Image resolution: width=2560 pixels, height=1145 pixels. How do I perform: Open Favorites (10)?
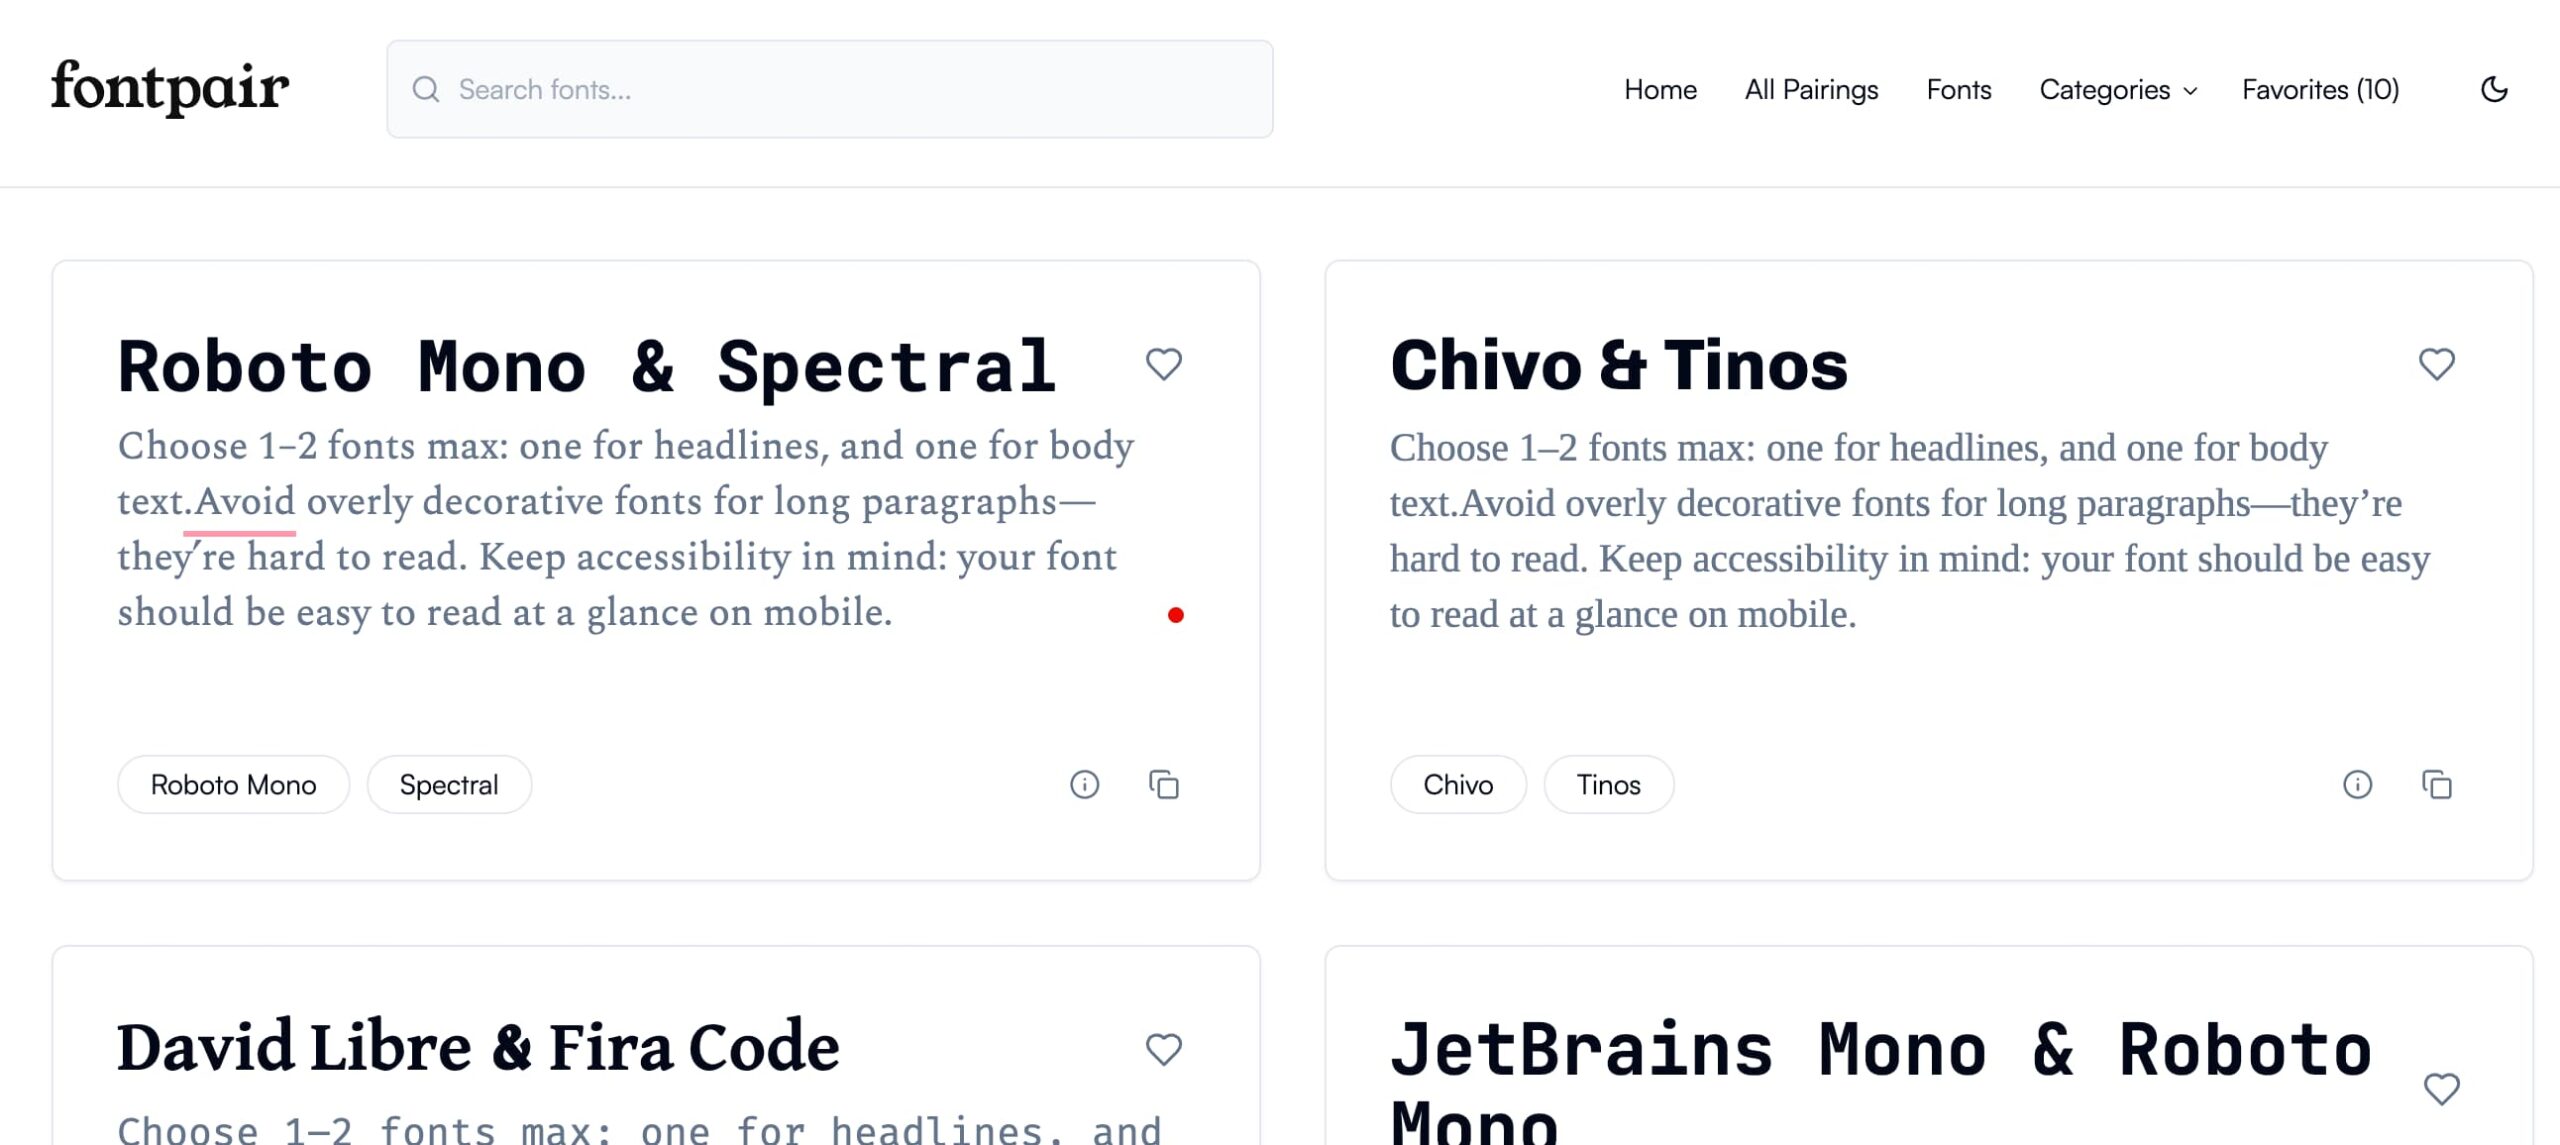(2321, 89)
